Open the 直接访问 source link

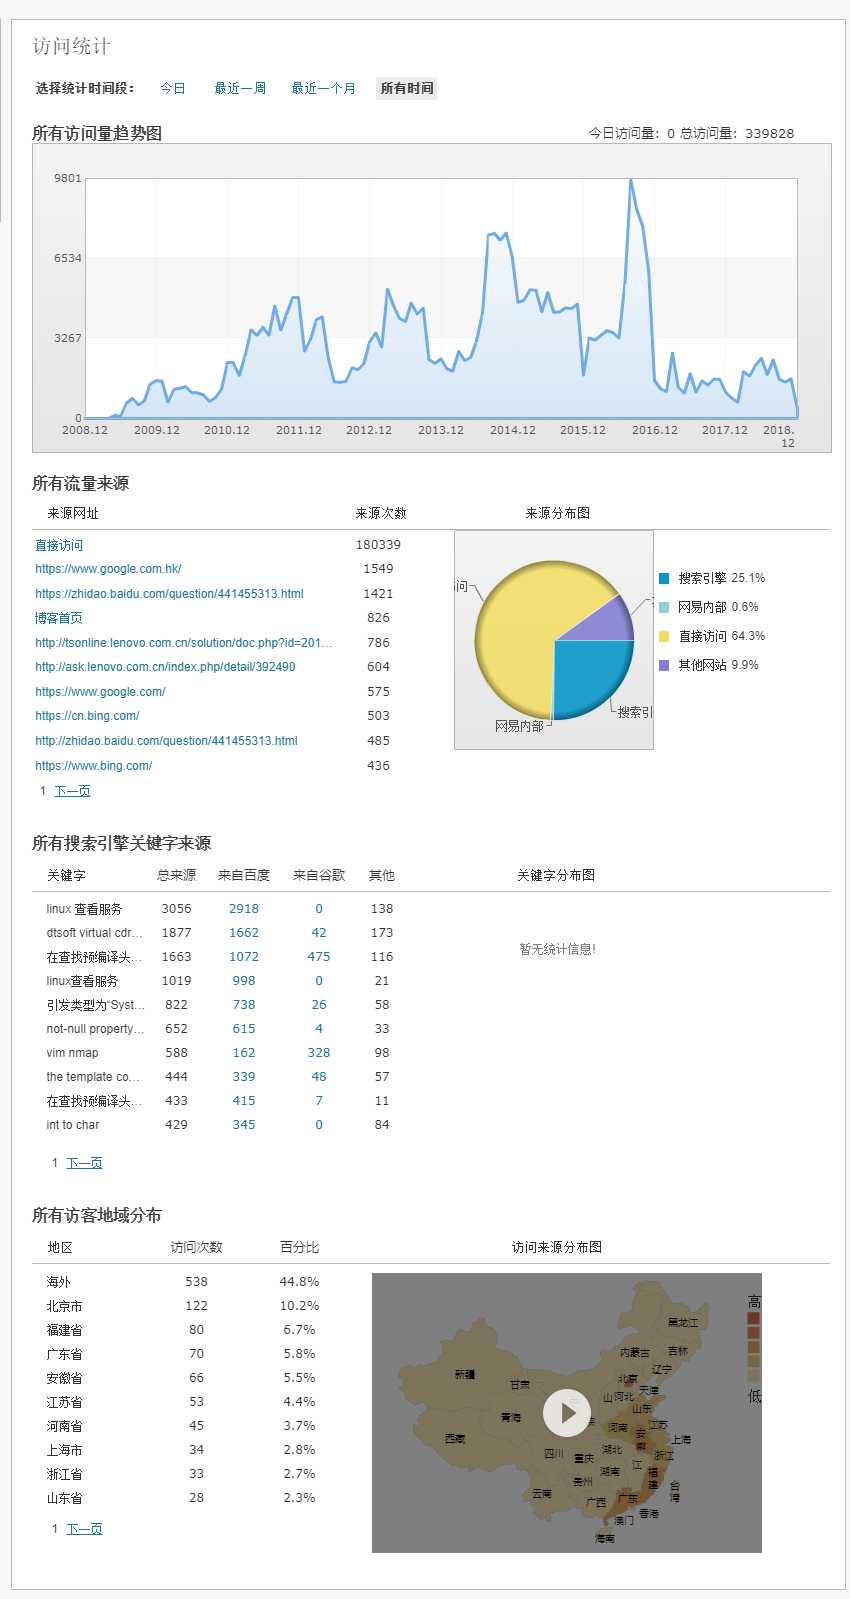tap(59, 545)
